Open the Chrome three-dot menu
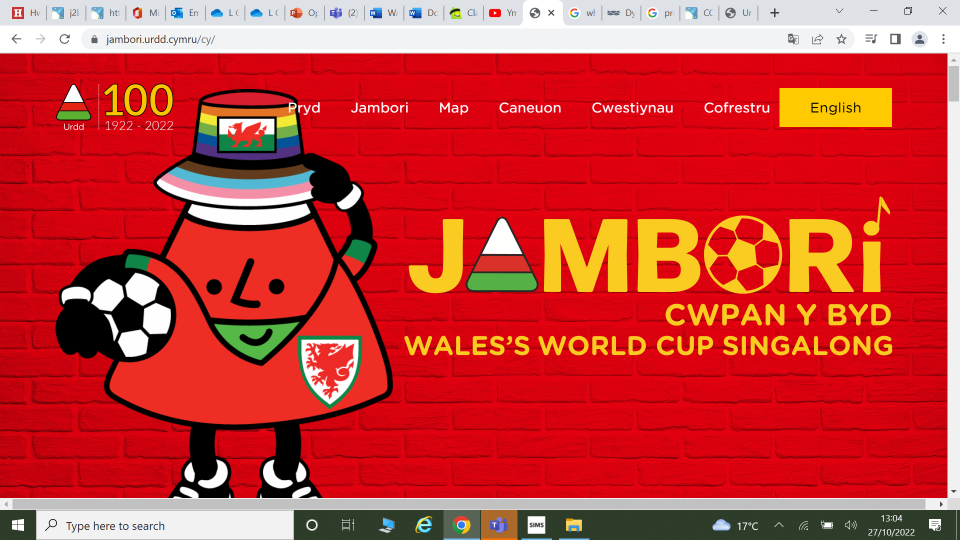The height and width of the screenshot is (540, 960). (943, 39)
